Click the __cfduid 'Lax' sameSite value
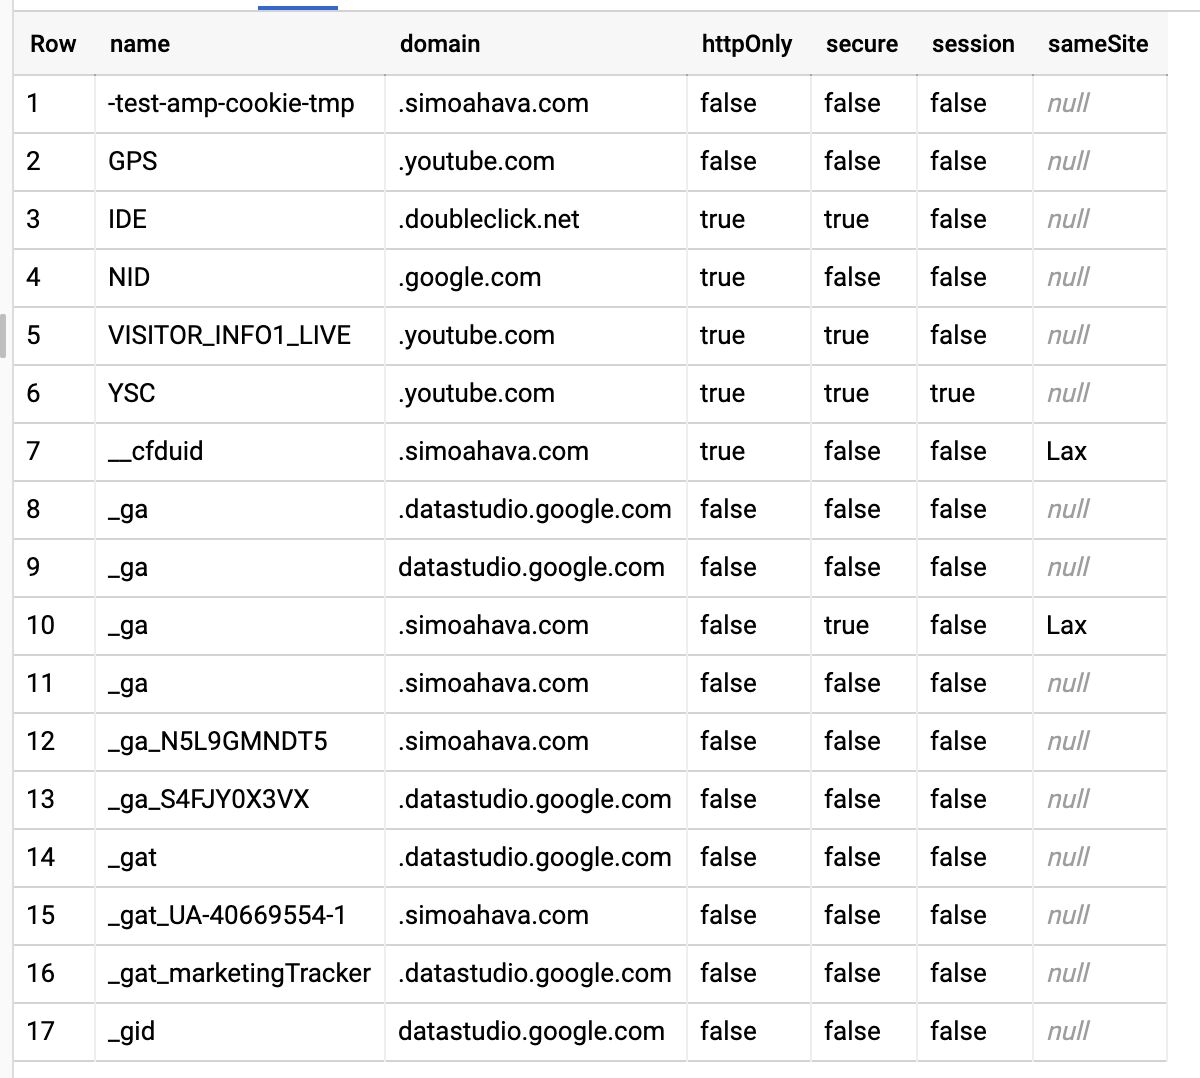The width and height of the screenshot is (1200, 1078). pyautogui.click(x=1066, y=451)
